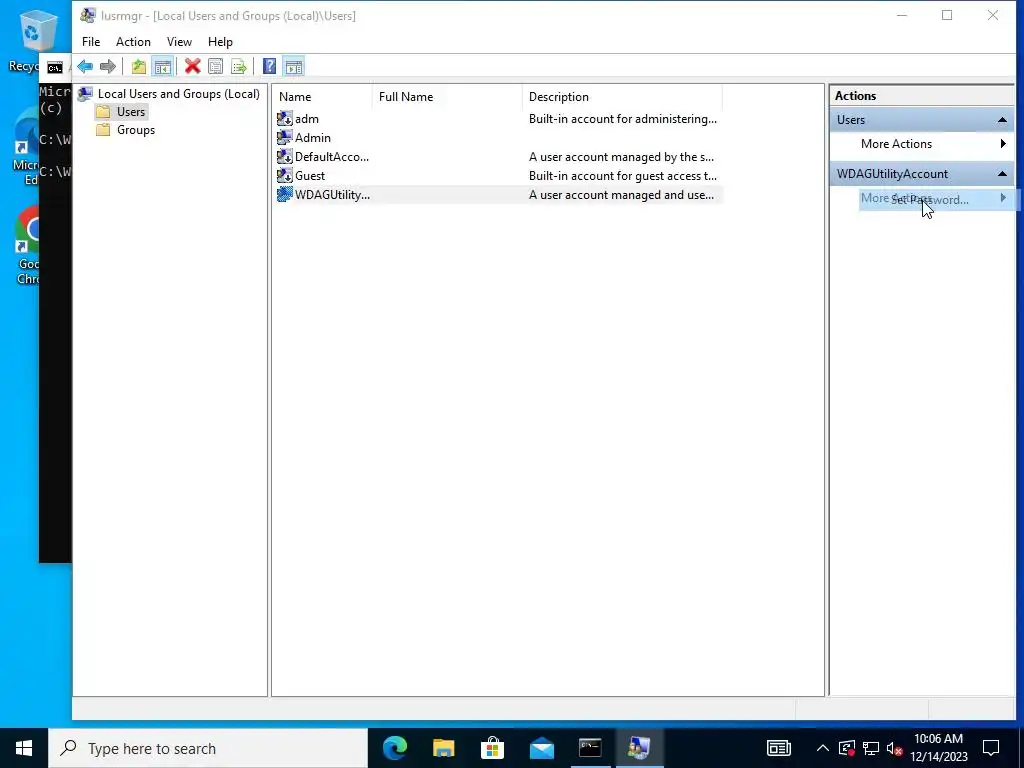
Task: Click the taskbar search box
Action: pos(208,748)
